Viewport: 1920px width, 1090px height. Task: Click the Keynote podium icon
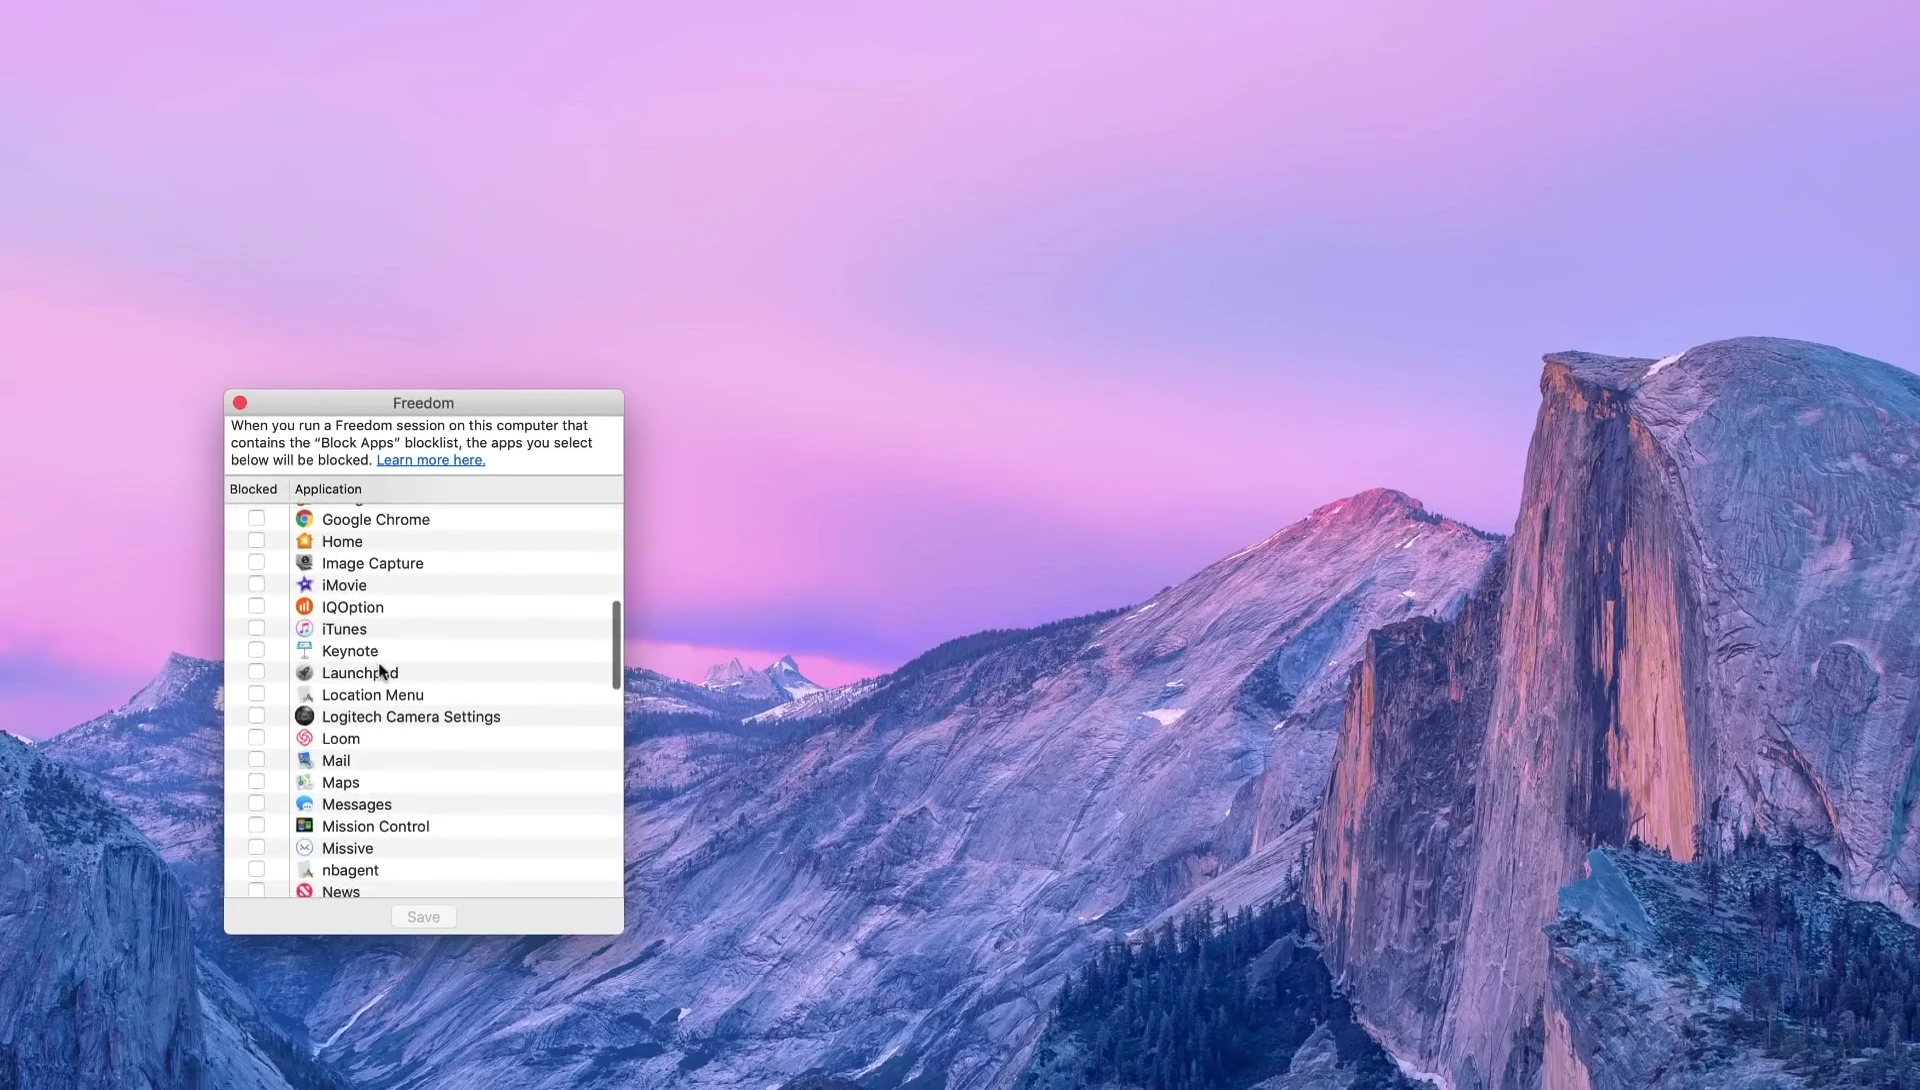(x=305, y=651)
